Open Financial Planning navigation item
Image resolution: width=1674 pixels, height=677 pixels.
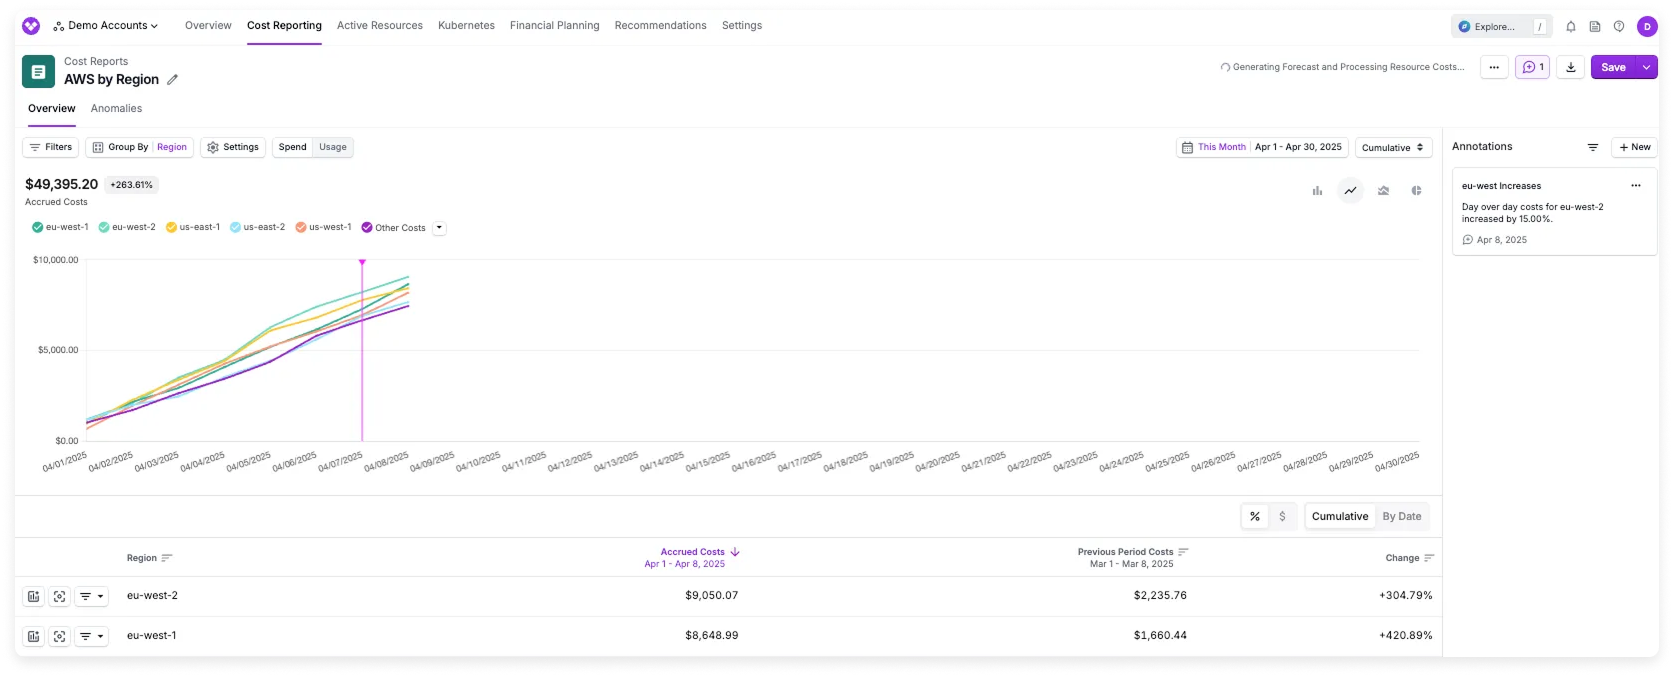[x=555, y=26]
